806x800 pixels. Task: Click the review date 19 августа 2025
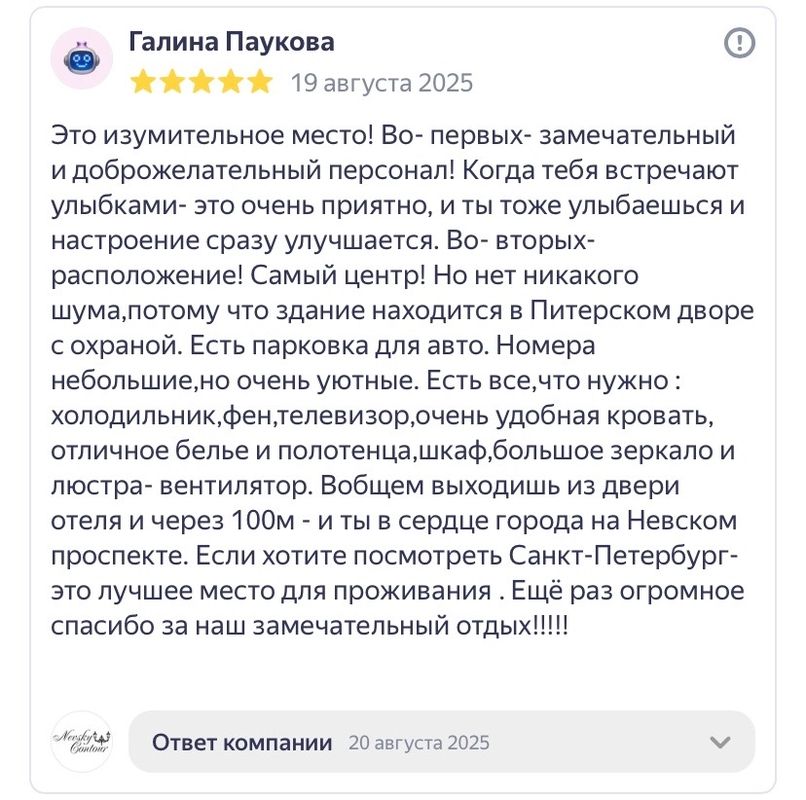click(x=381, y=83)
